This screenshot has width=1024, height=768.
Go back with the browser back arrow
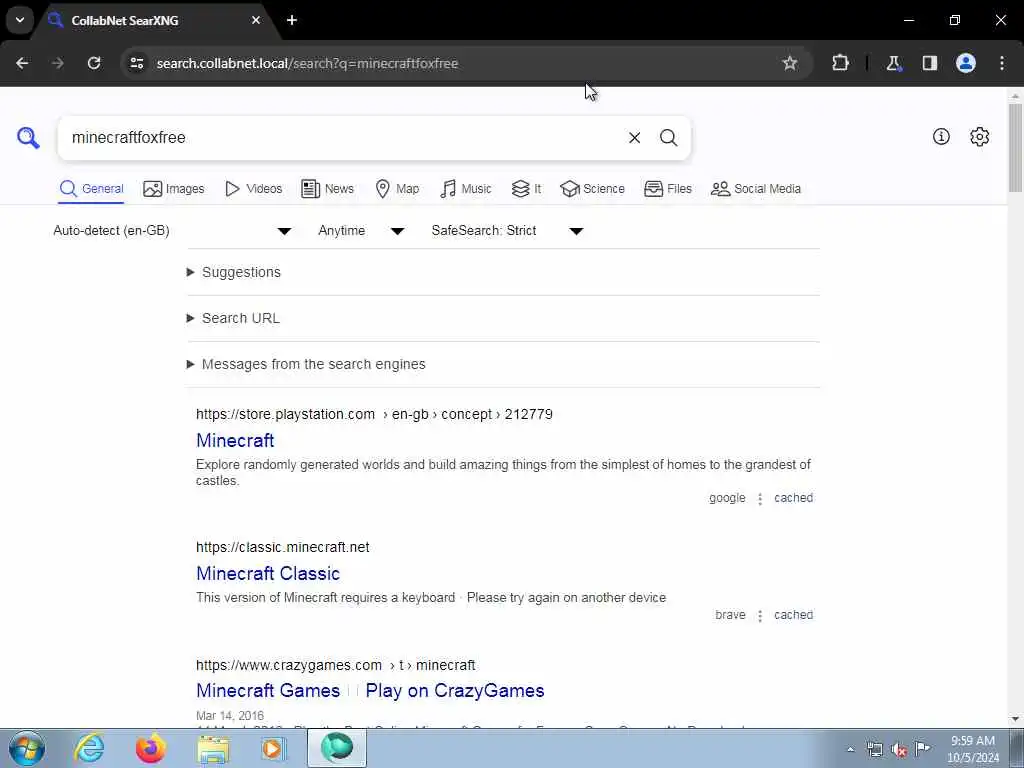[x=22, y=63]
